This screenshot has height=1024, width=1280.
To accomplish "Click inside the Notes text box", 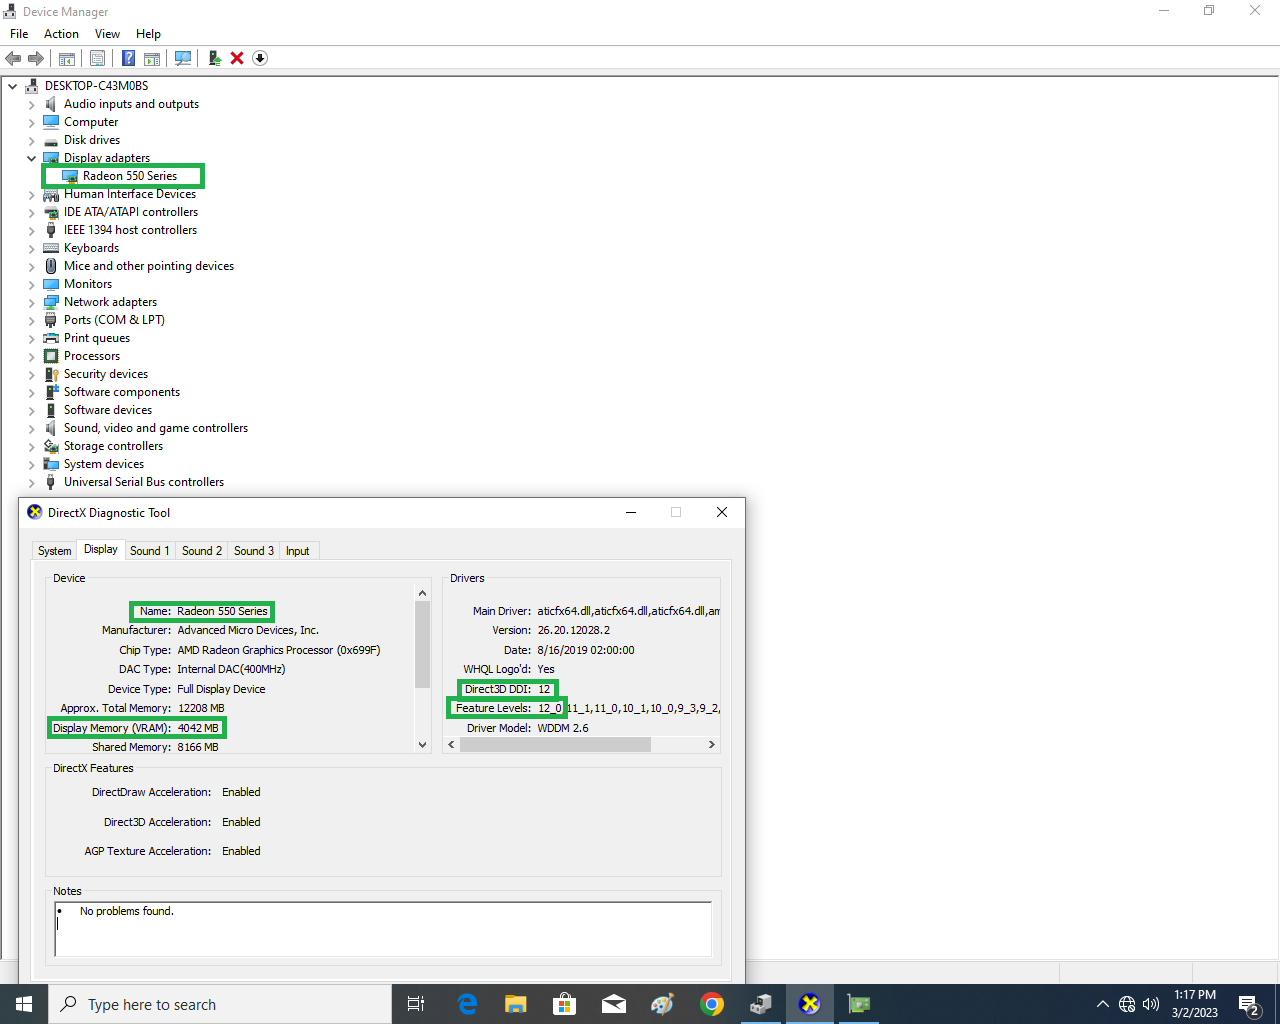I will [382, 928].
